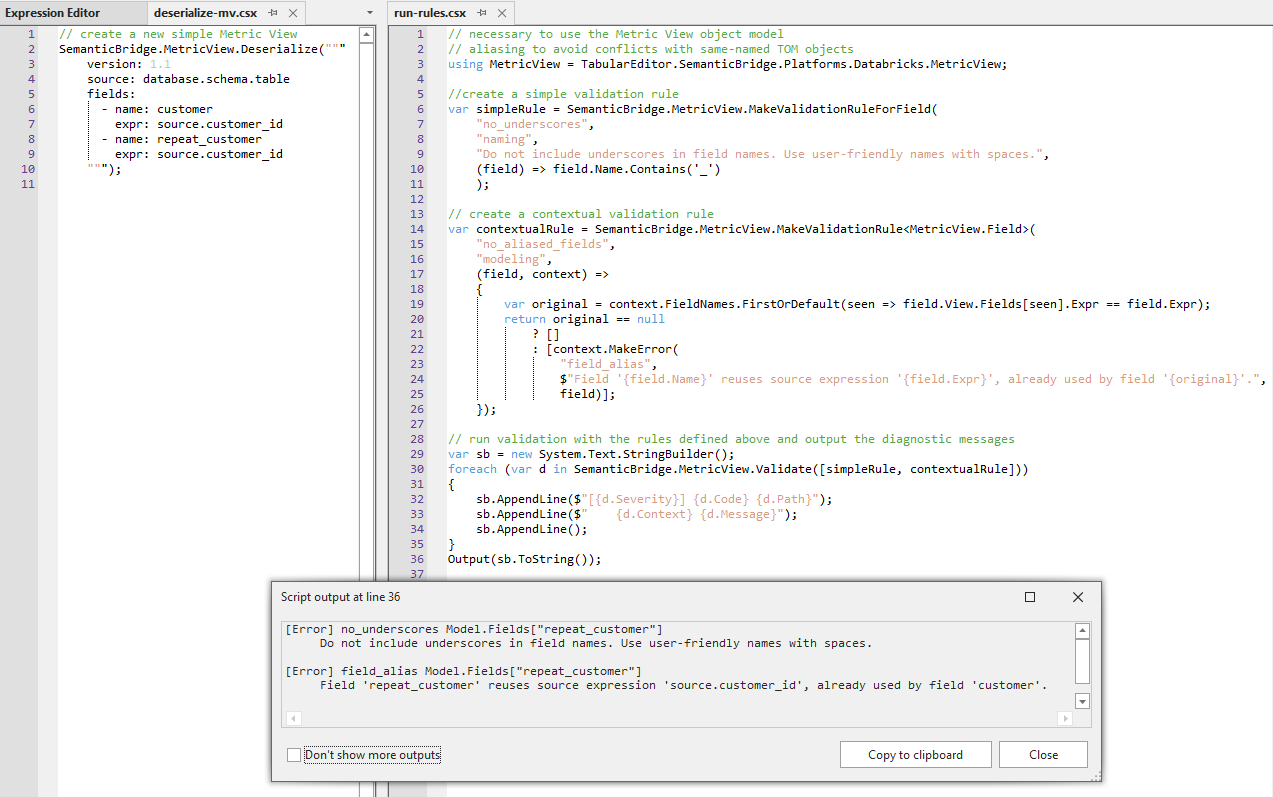Click the text "field_alias" on line 23
This screenshot has width=1273, height=797.
(x=606, y=364)
